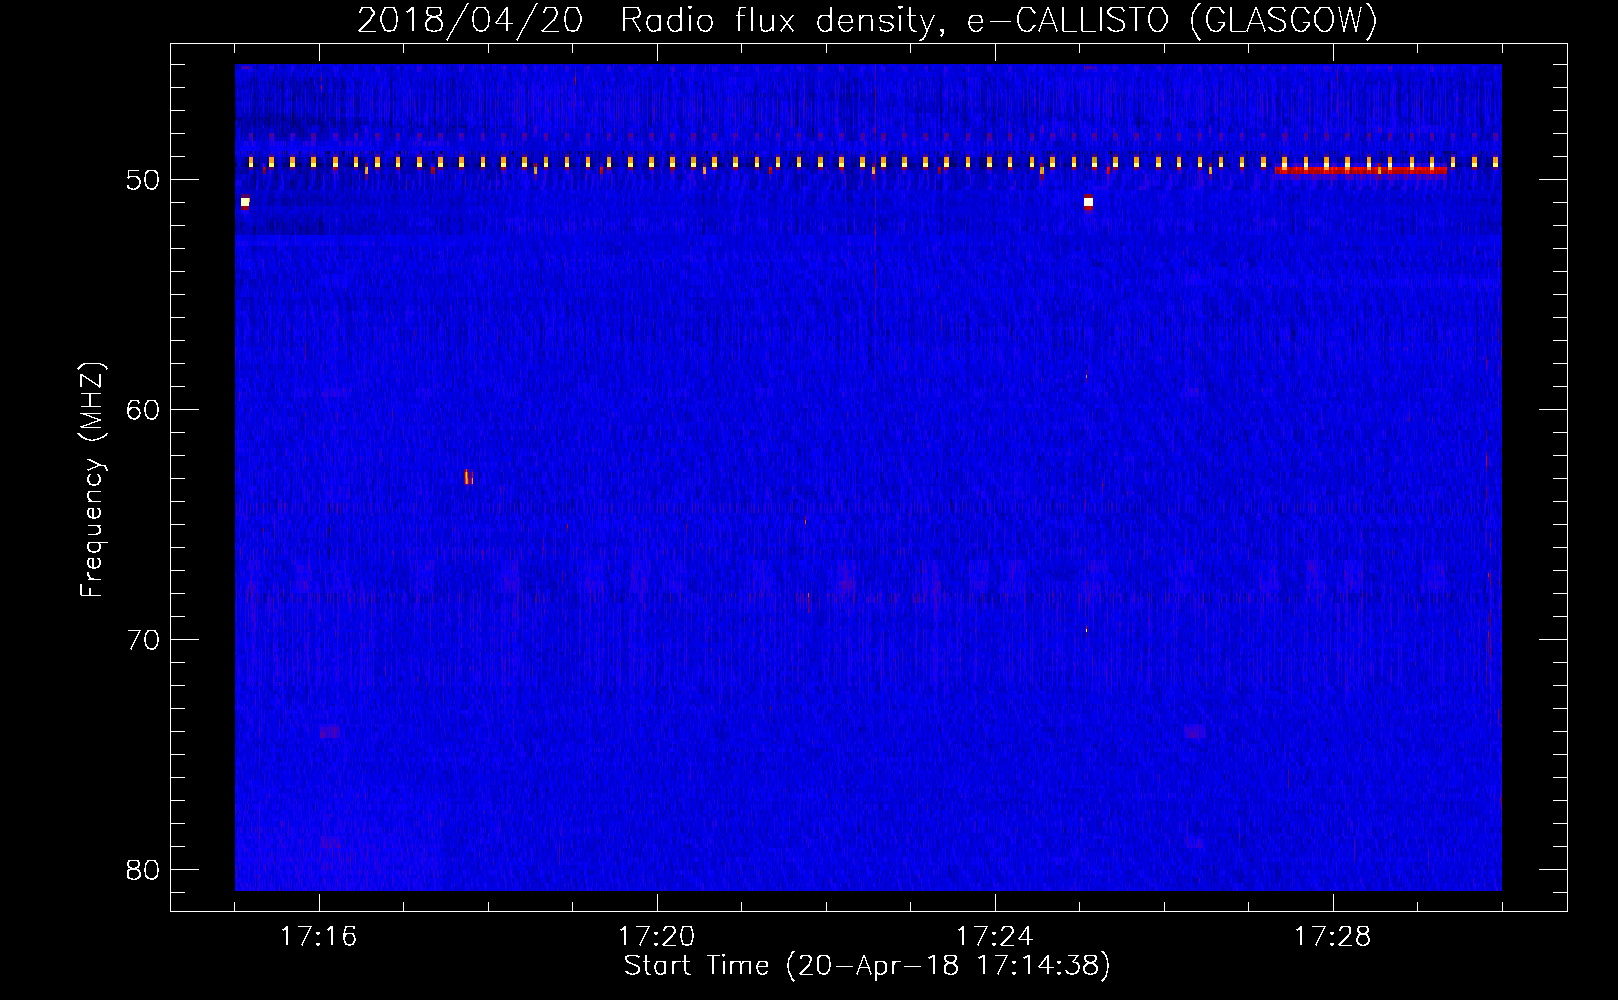Screen dimensions: 1618x1000
Task: Select the 'Frequency (MHZ)' y-axis label
Action: (92, 480)
